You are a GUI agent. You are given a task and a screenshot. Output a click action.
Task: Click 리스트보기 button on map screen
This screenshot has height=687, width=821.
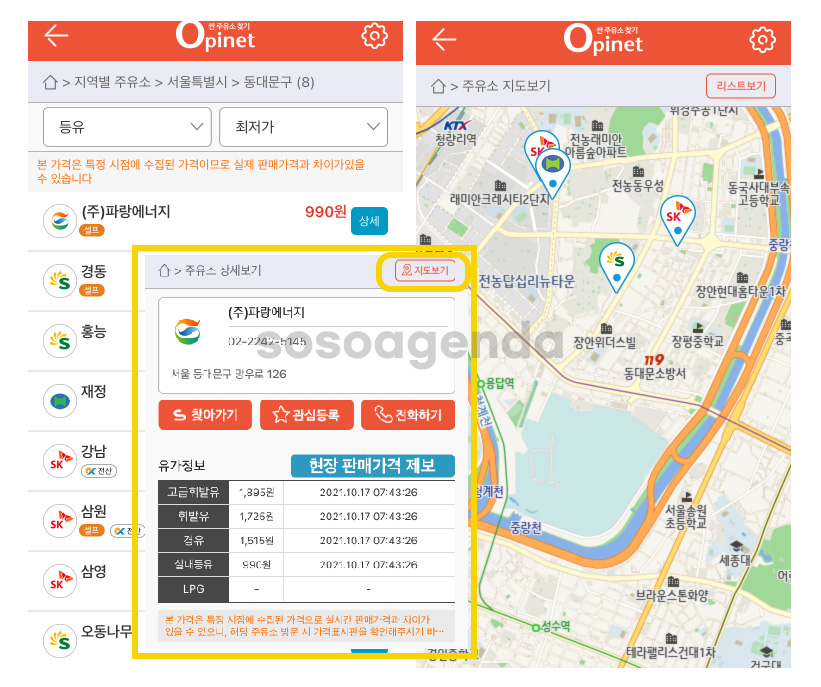[741, 86]
